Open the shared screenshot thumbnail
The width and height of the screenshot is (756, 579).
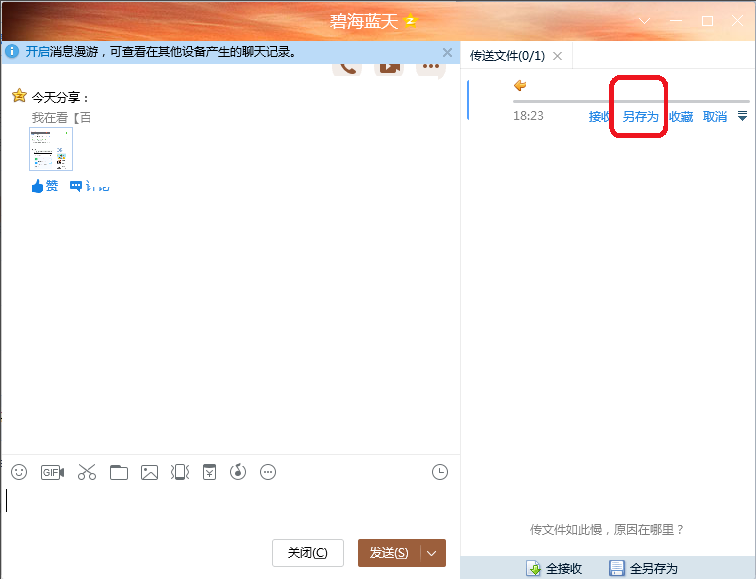click(x=51, y=149)
